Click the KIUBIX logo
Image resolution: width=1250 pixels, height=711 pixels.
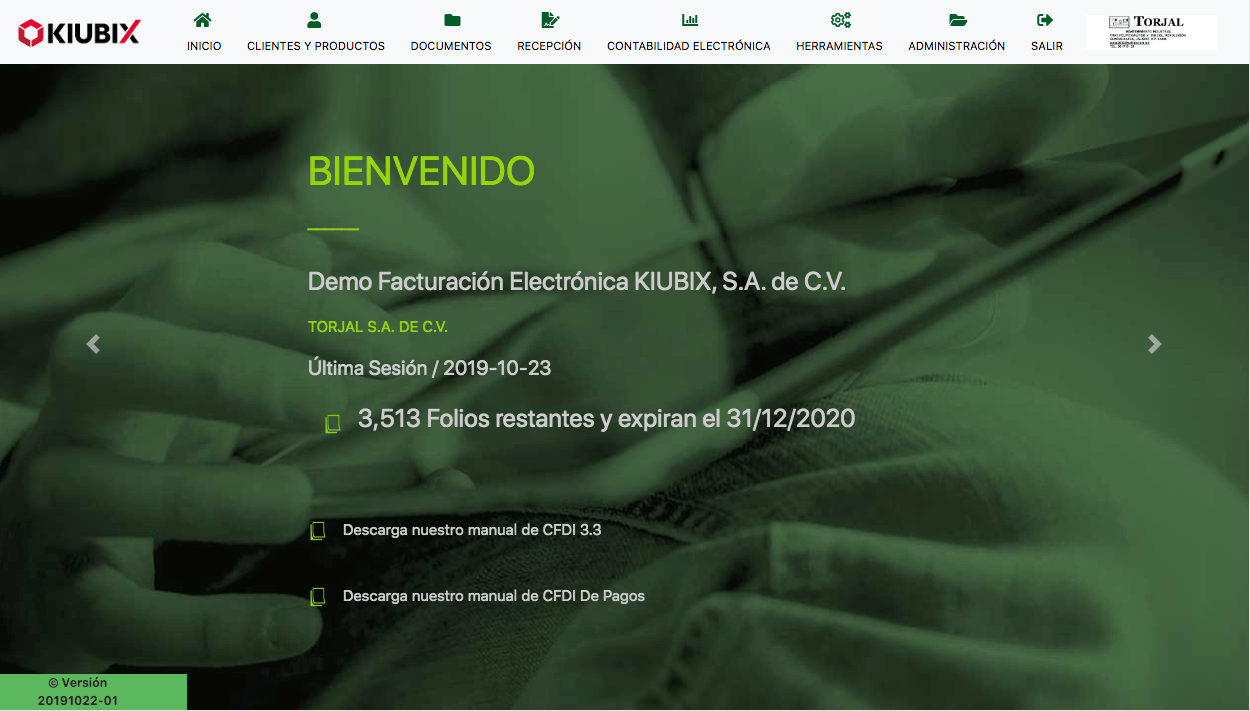click(x=79, y=32)
